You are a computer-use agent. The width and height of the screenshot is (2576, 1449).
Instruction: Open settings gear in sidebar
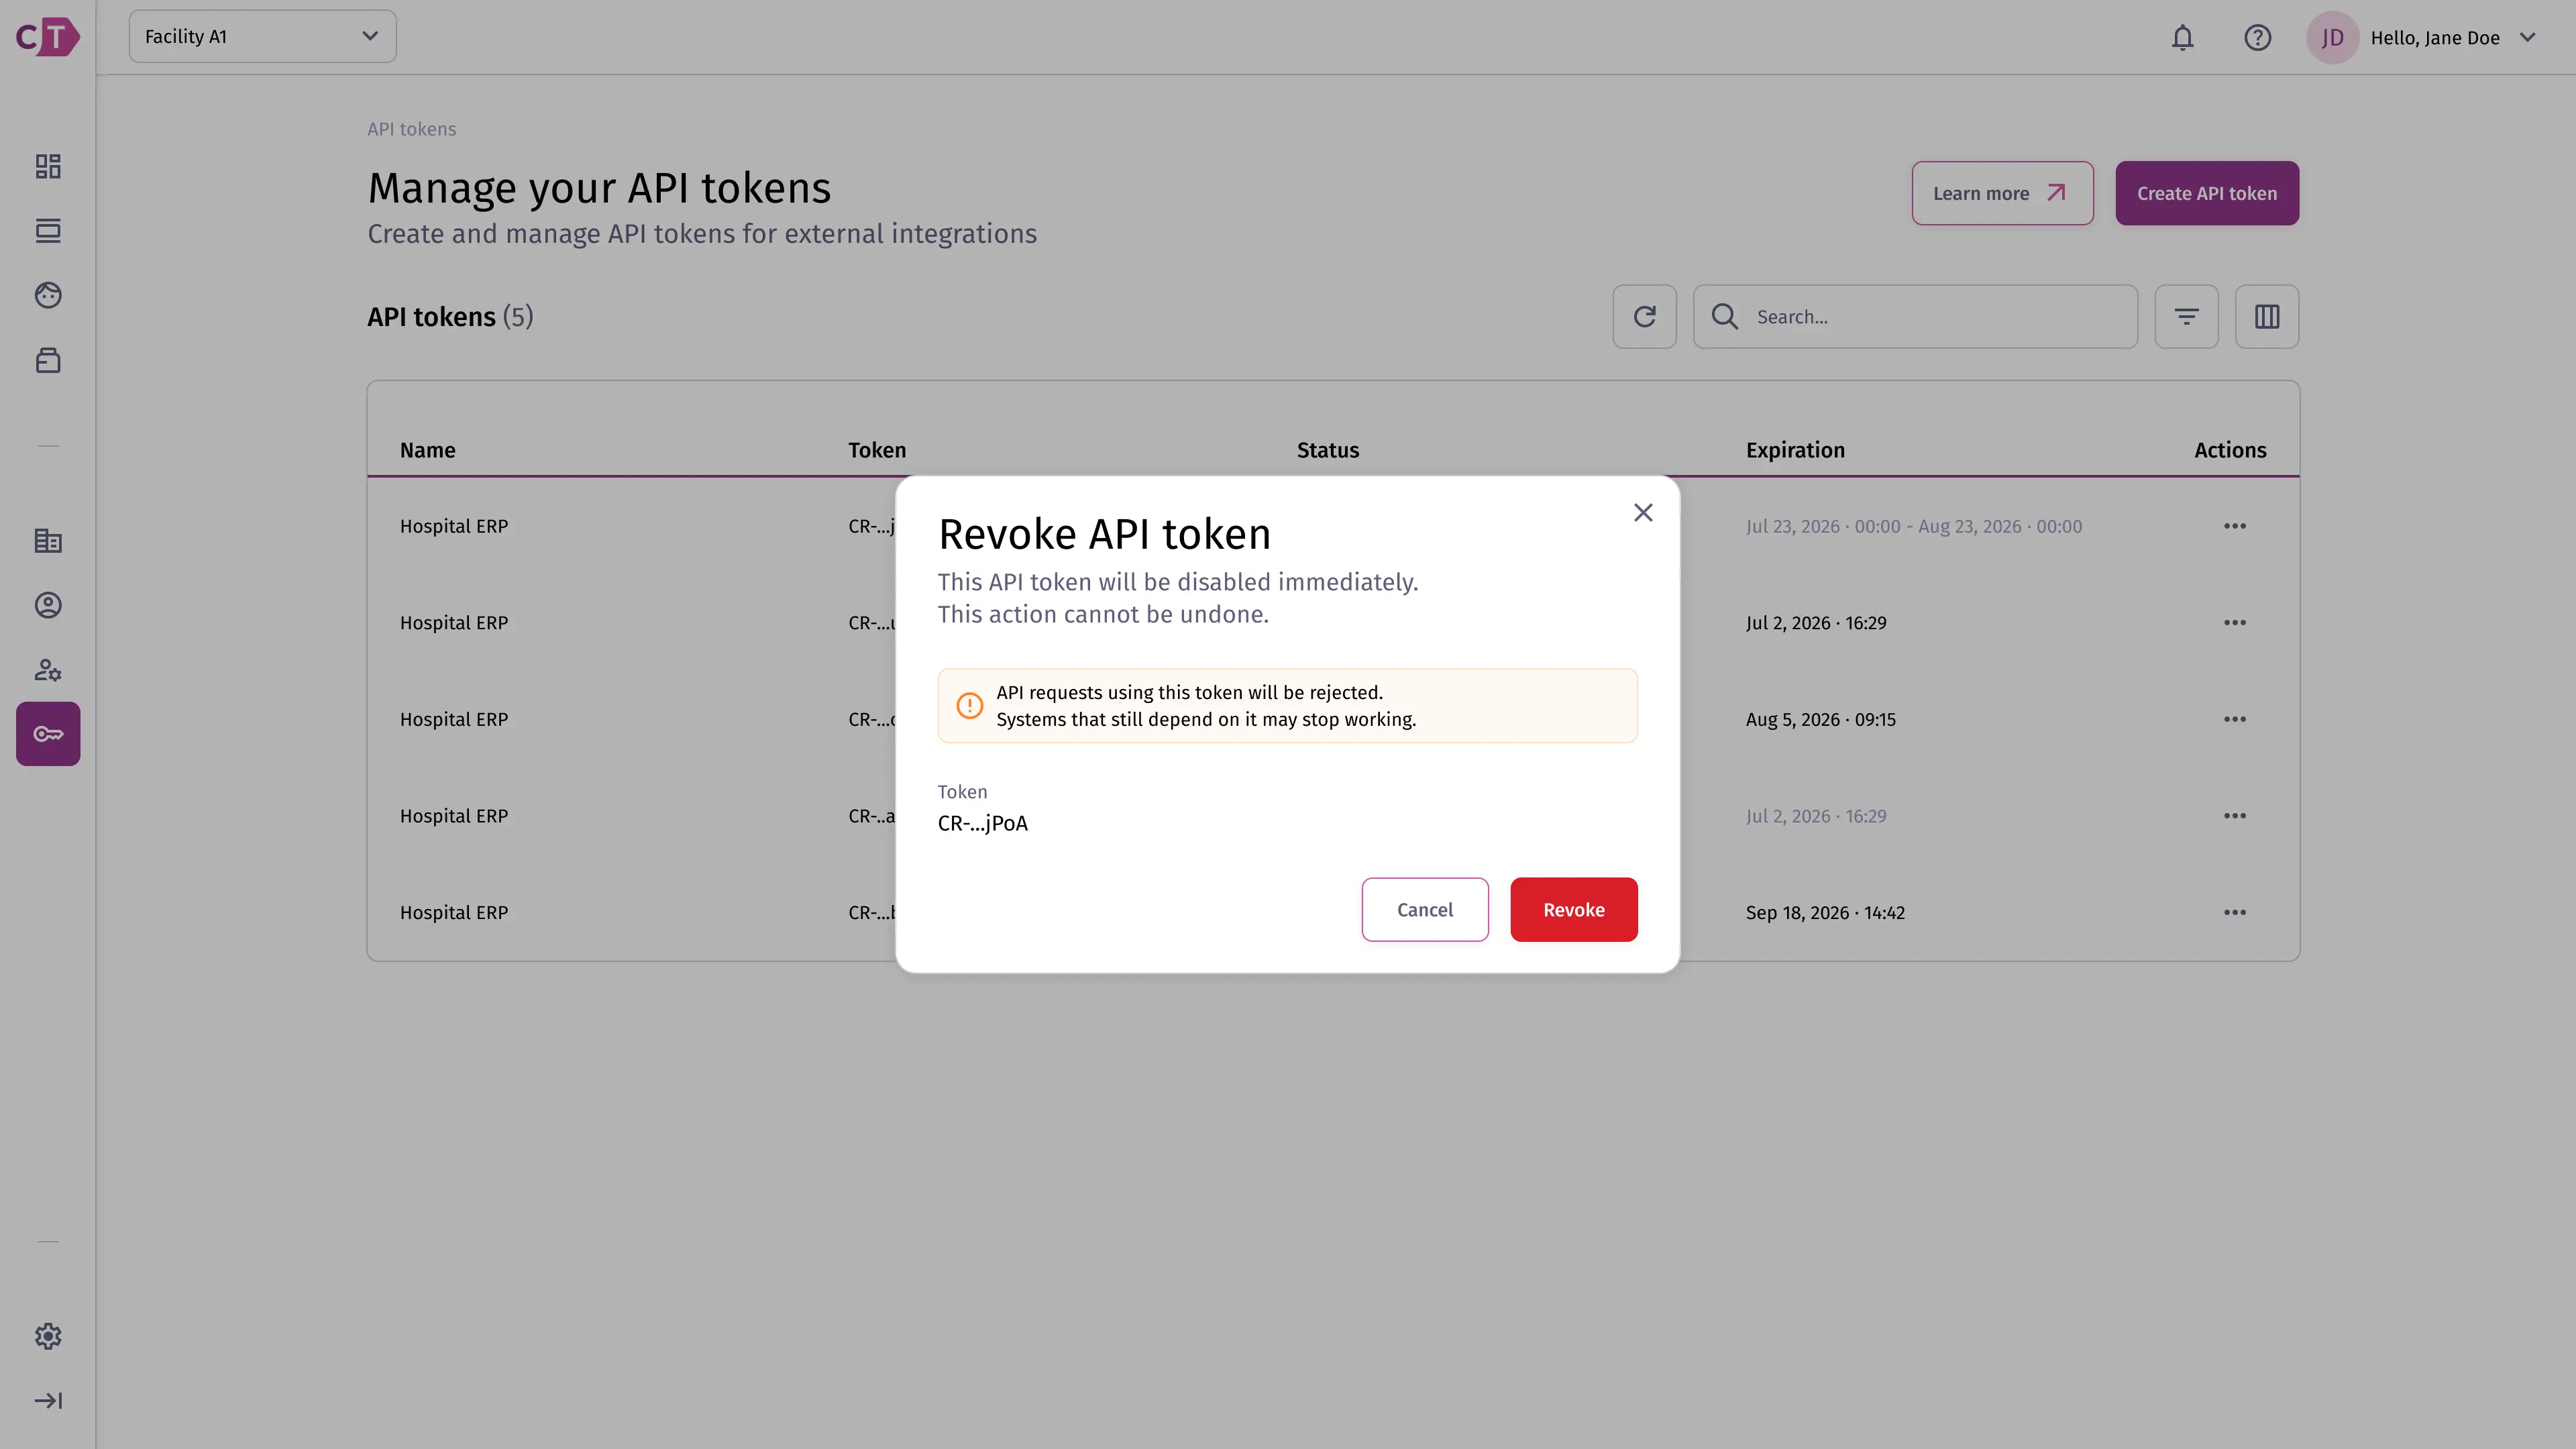pyautogui.click(x=48, y=1336)
